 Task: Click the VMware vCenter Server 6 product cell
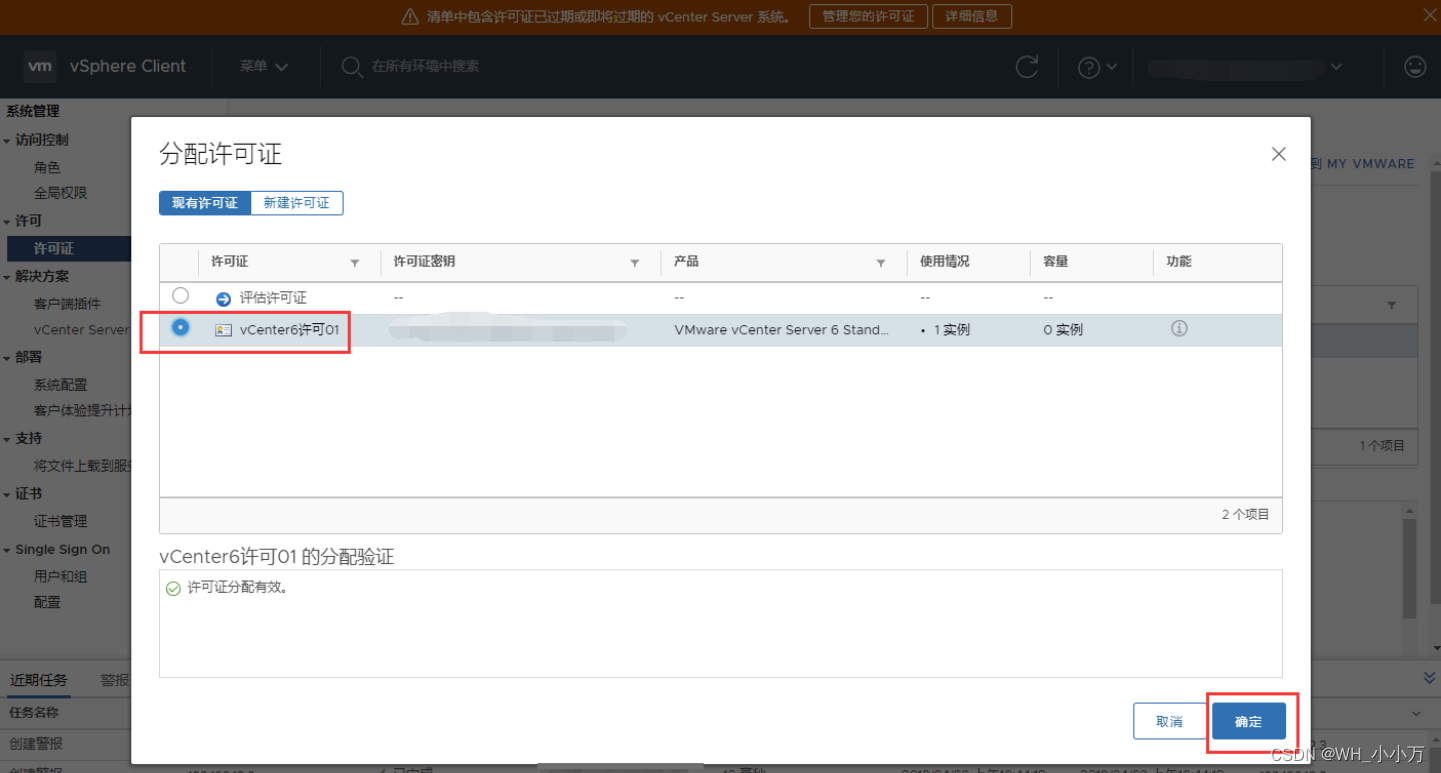pyautogui.click(x=781, y=330)
